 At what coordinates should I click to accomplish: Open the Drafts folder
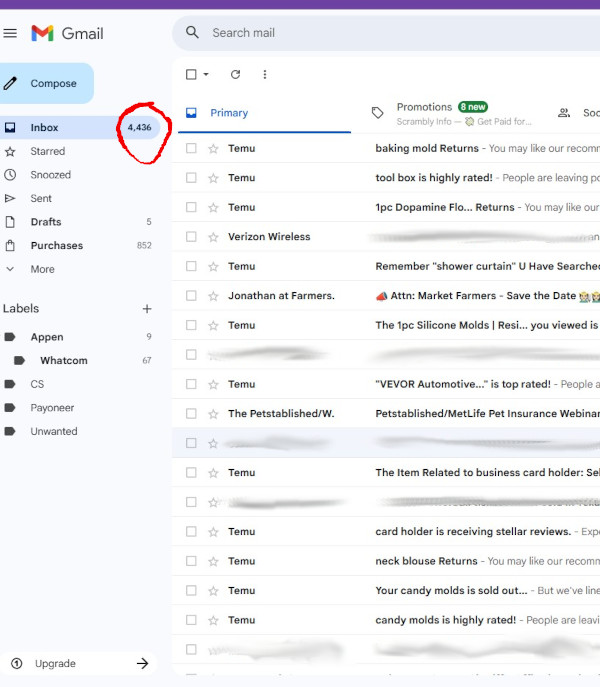[x=46, y=222]
